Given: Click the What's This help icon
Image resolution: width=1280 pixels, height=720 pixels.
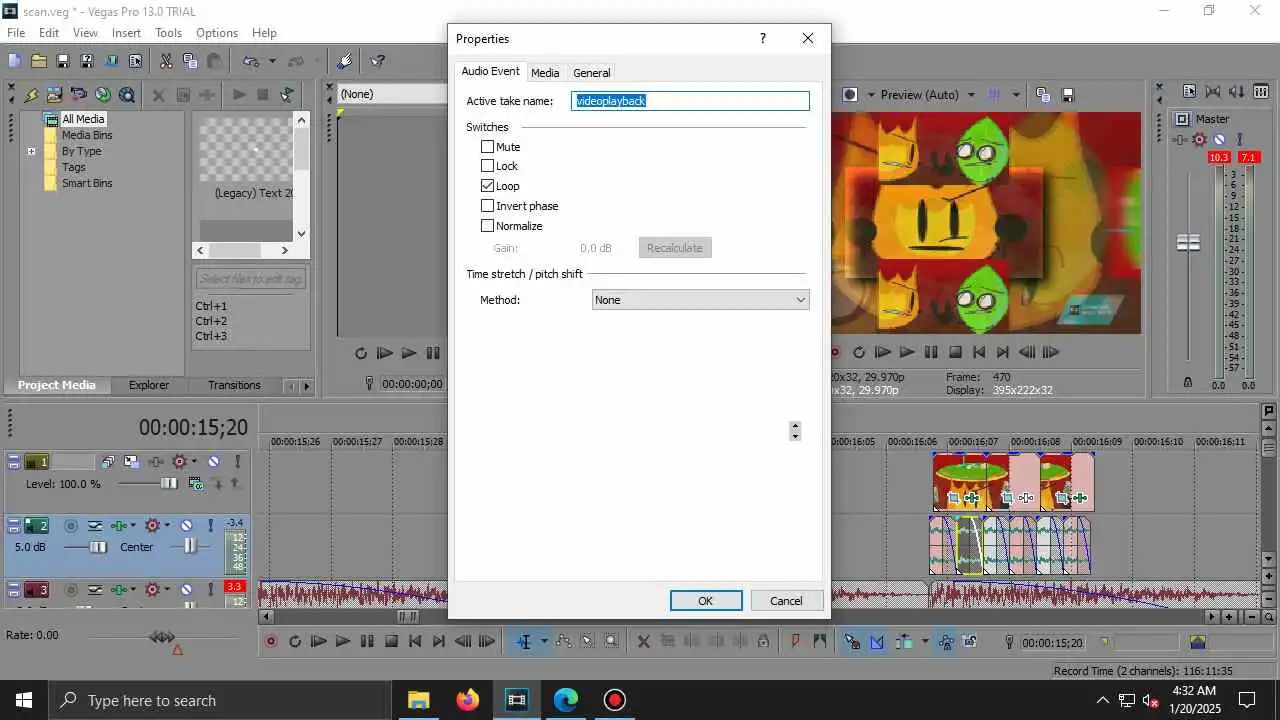Looking at the screenshot, I should (378, 61).
